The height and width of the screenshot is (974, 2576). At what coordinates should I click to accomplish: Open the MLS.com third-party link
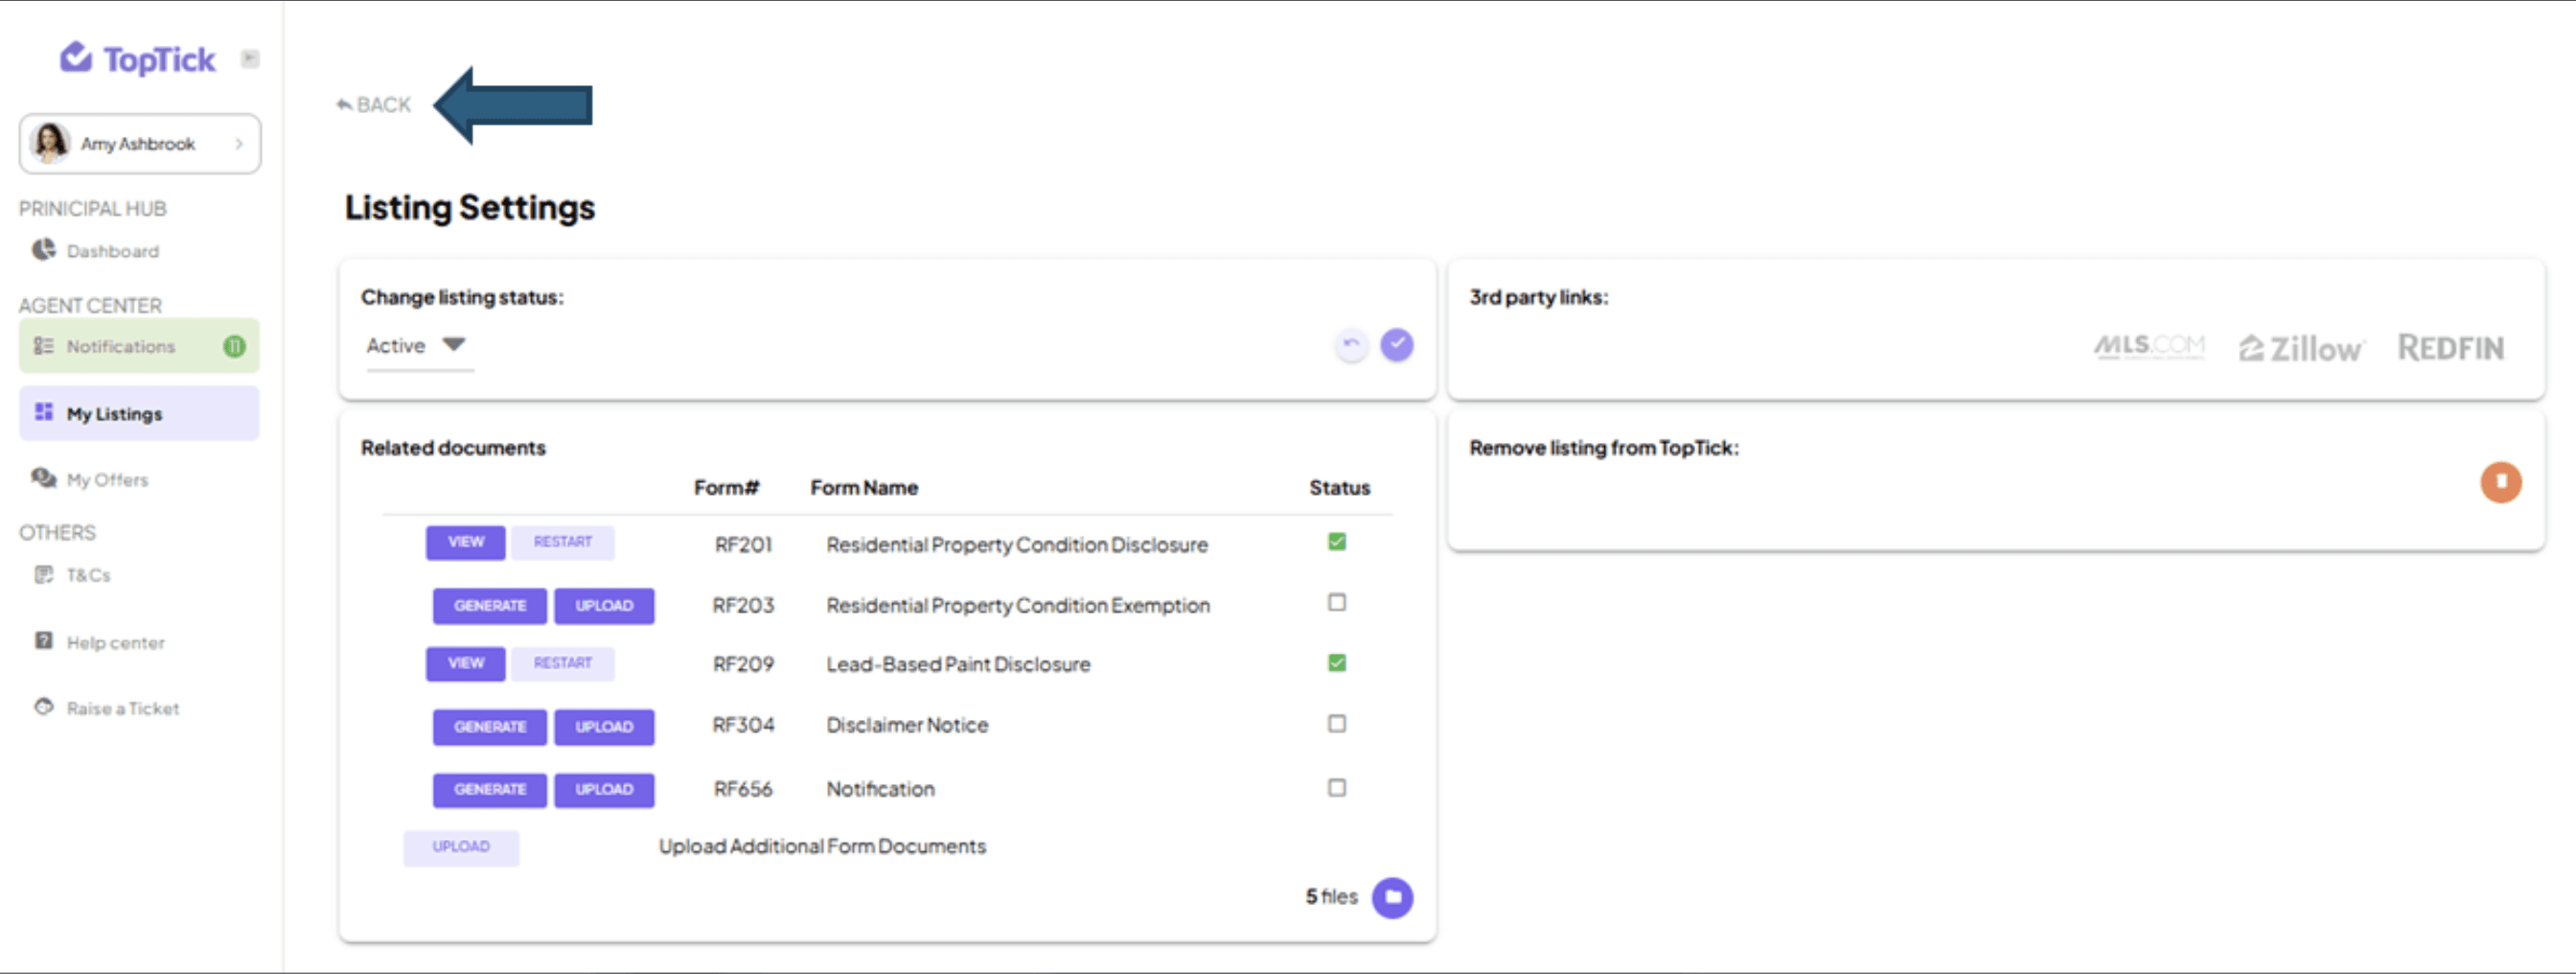tap(2149, 346)
